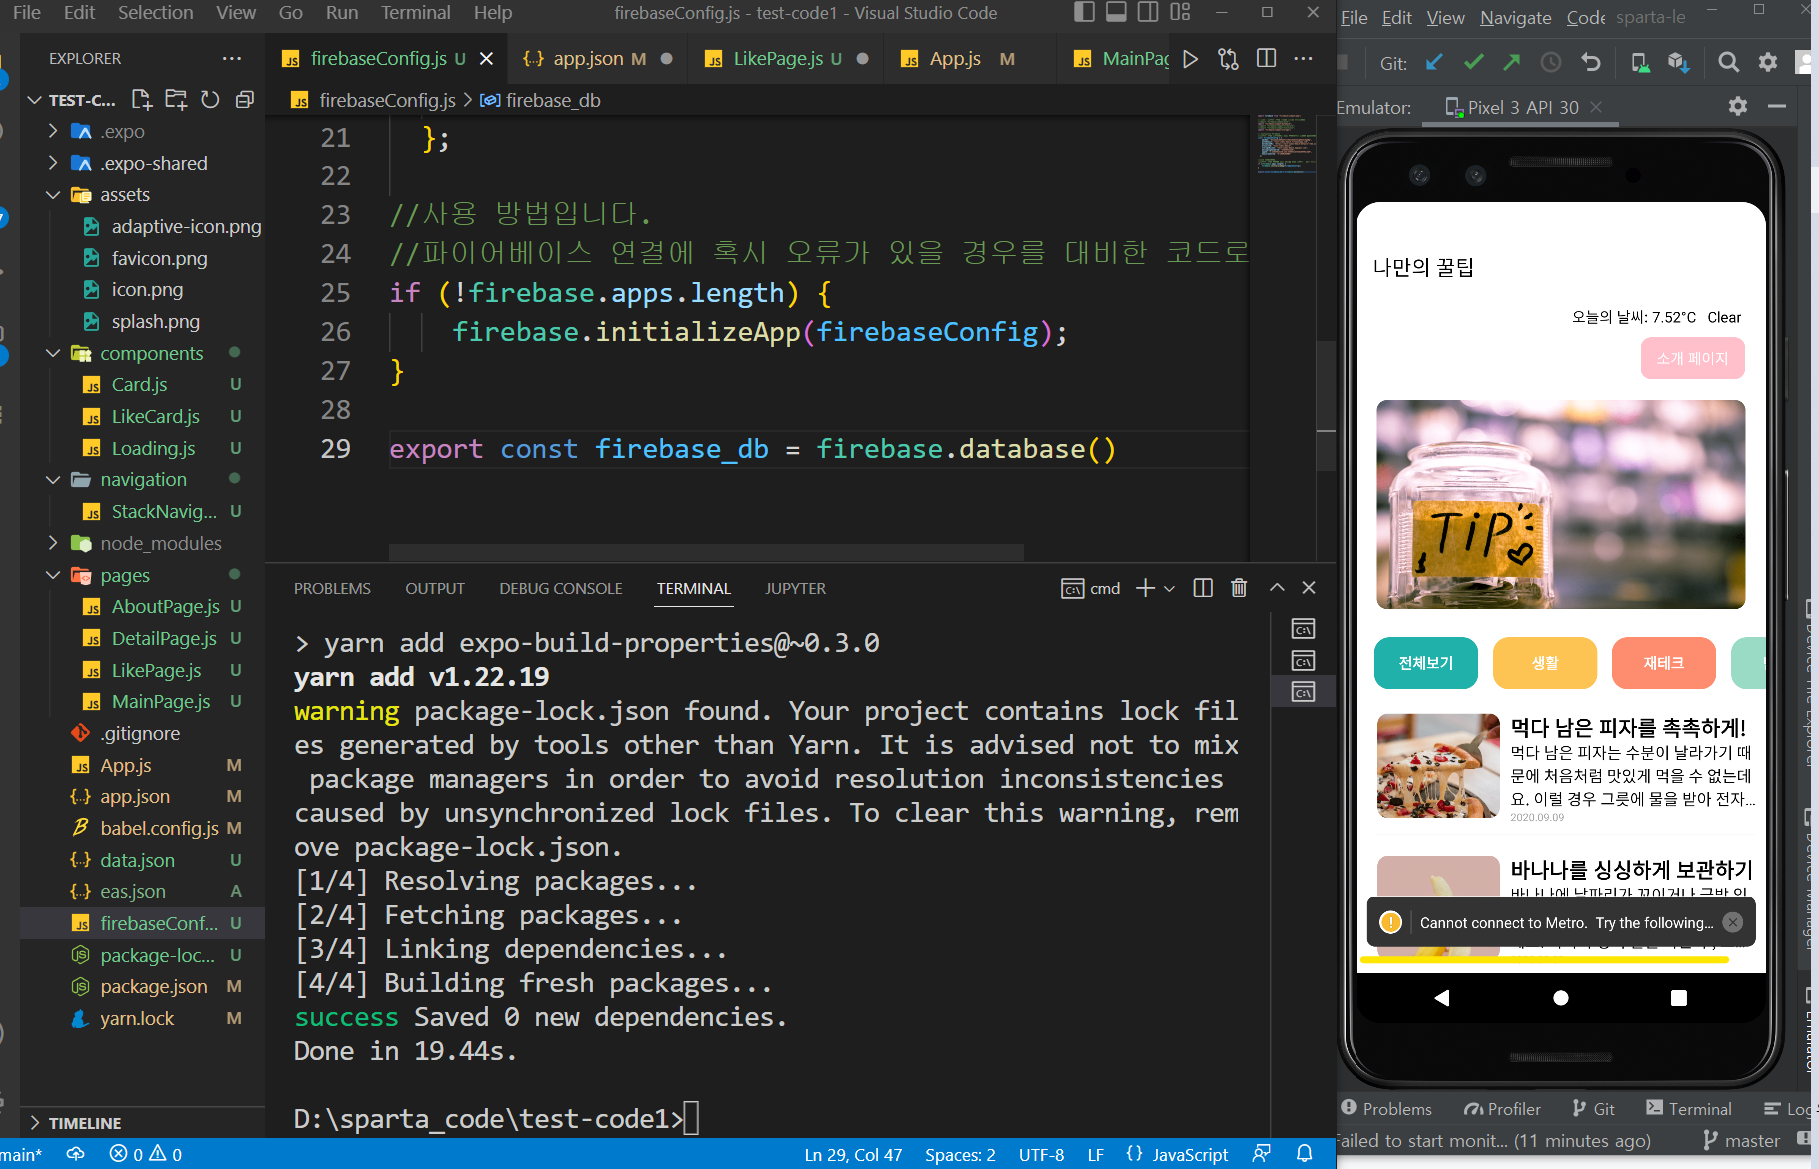Tap the 생활 category button
The width and height of the screenshot is (1819, 1169).
click(x=1544, y=663)
